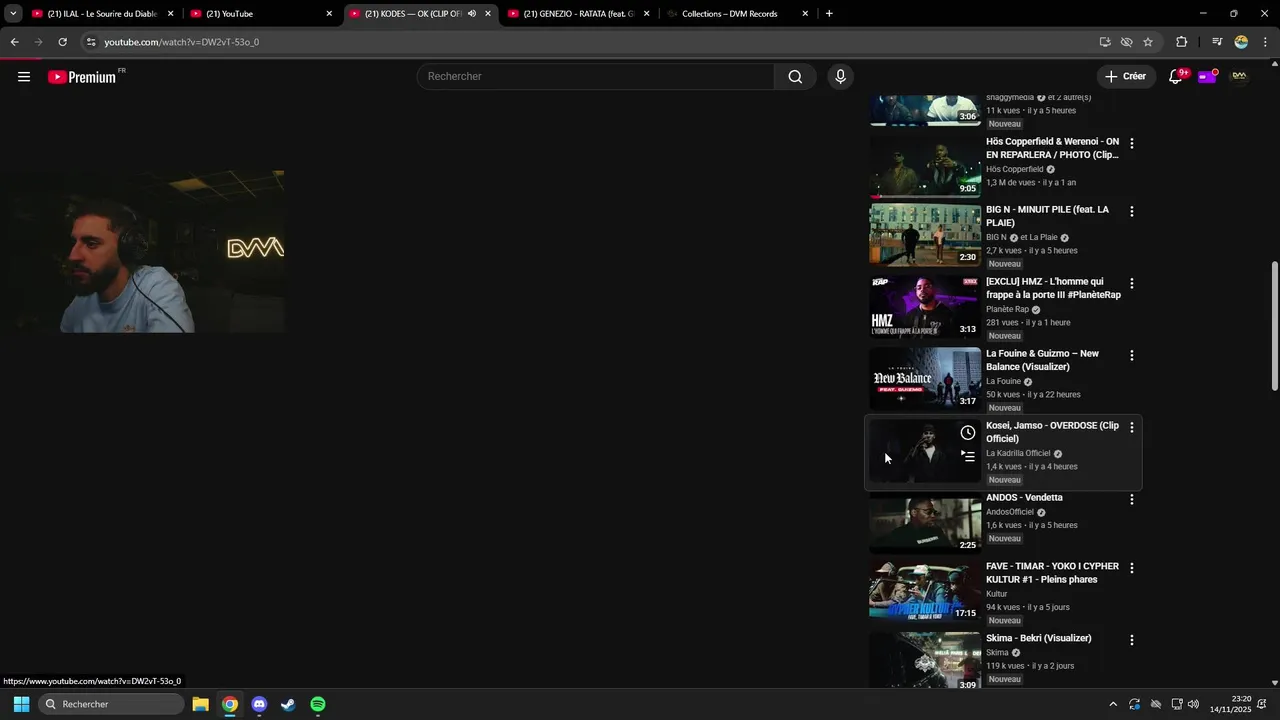Open media controls icon in Chrome toolbar
The width and height of the screenshot is (1280, 720).
pyautogui.click(x=1217, y=42)
